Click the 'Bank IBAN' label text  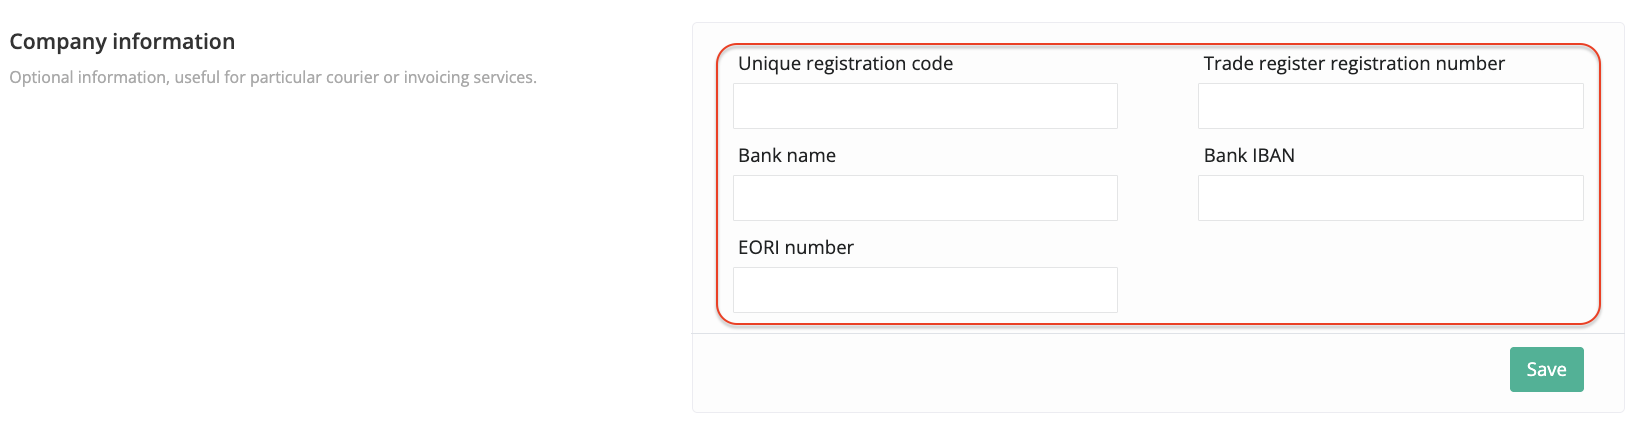[x=1248, y=156]
